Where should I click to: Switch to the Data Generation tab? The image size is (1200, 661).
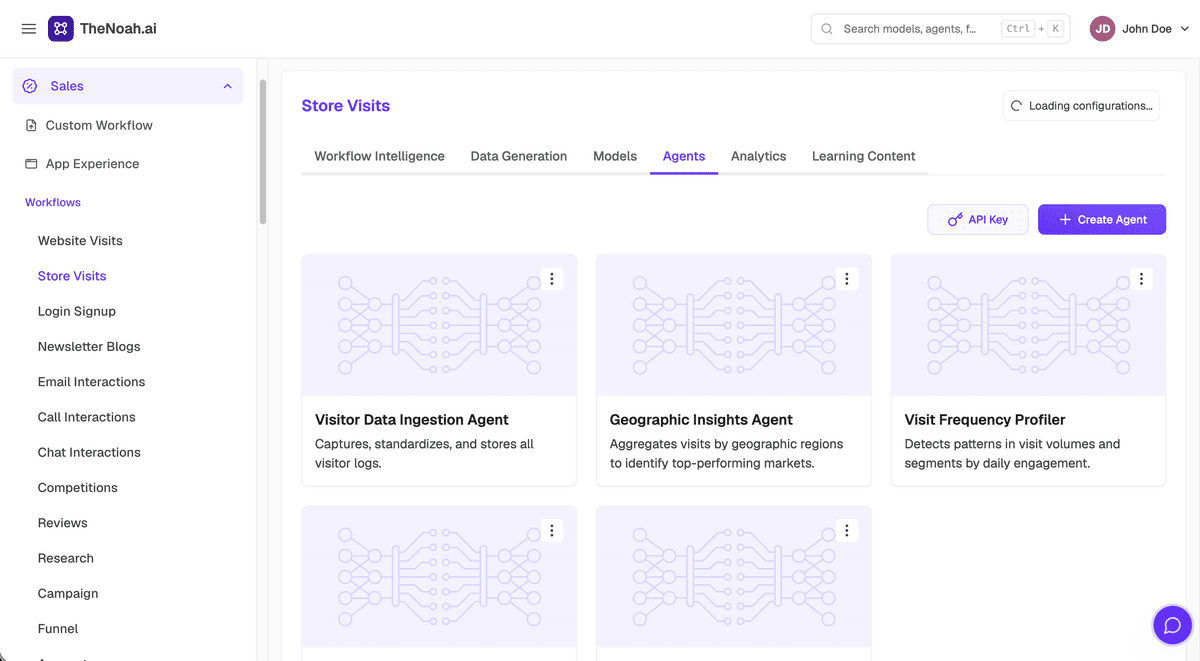tap(519, 156)
